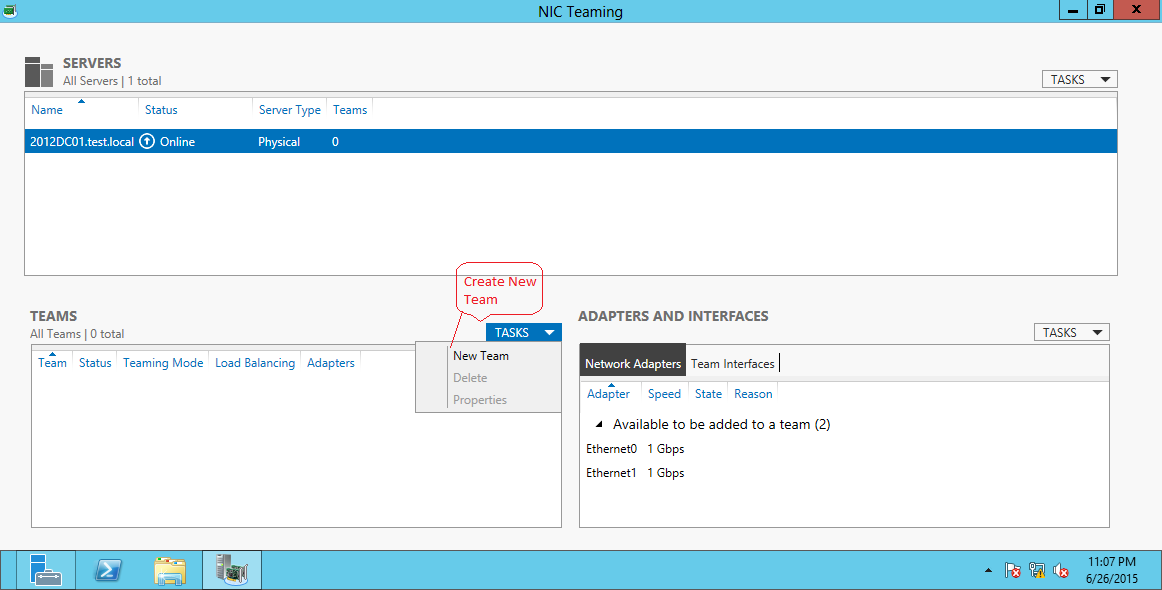Open the TASKS dropdown in Adapters and Interfaces
Image resolution: width=1162 pixels, height=590 pixels.
pos(1071,331)
